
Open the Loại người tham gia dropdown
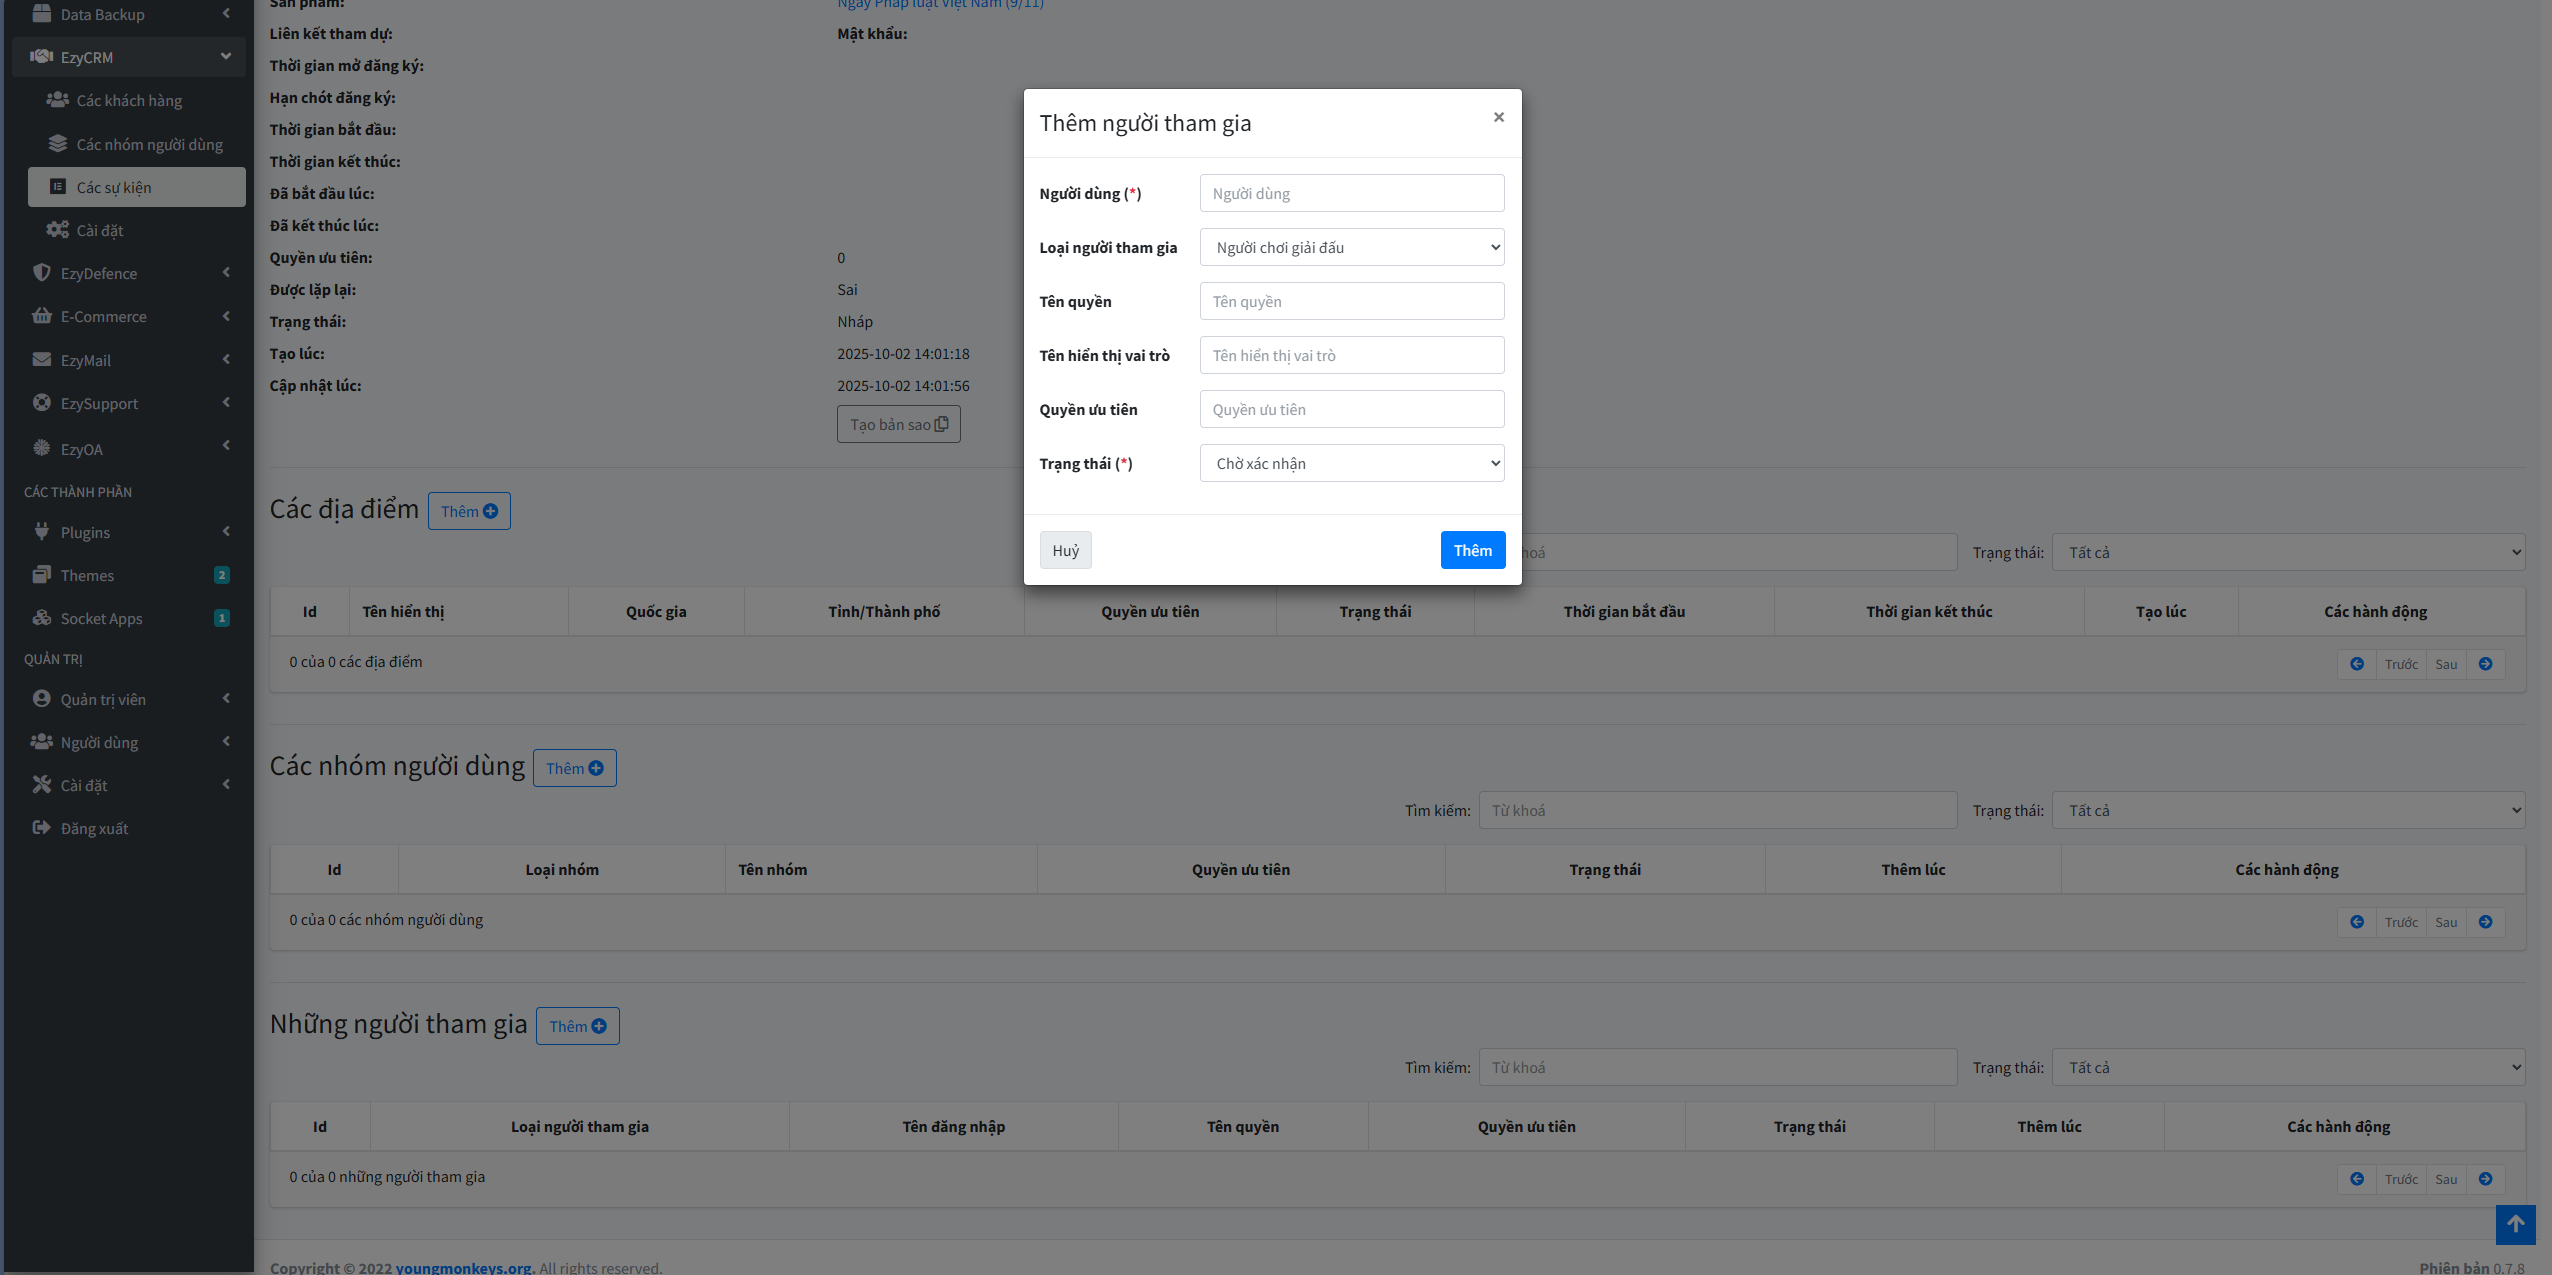pyautogui.click(x=1351, y=248)
